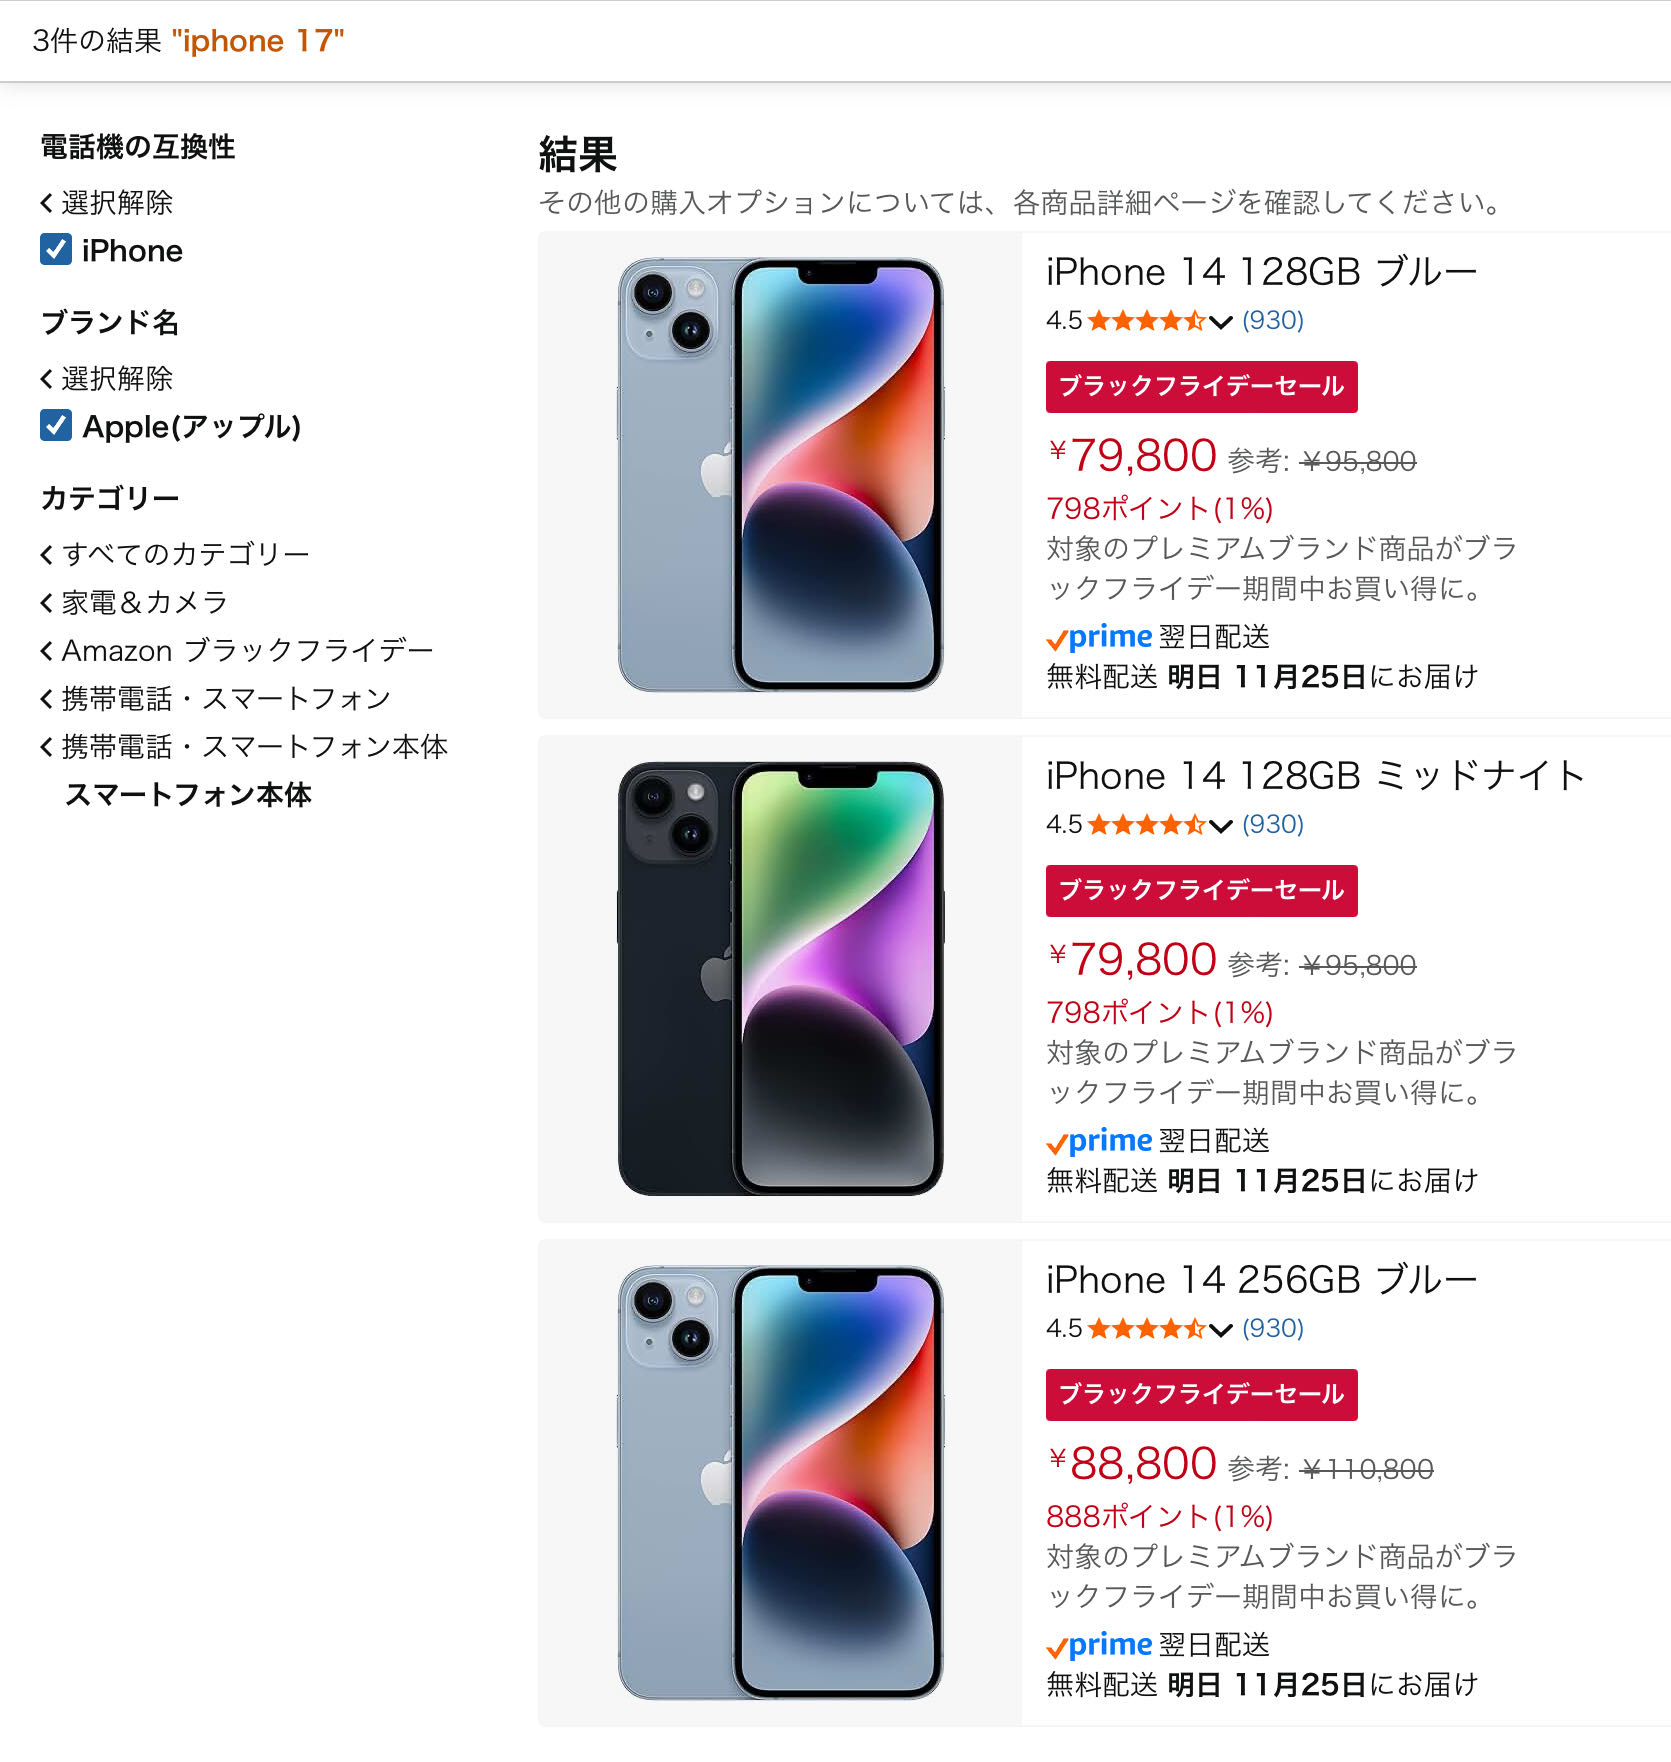Click 選択解除 under 電話機の互換性
Viewport: 1671px width, 1762px height.
tap(106, 202)
